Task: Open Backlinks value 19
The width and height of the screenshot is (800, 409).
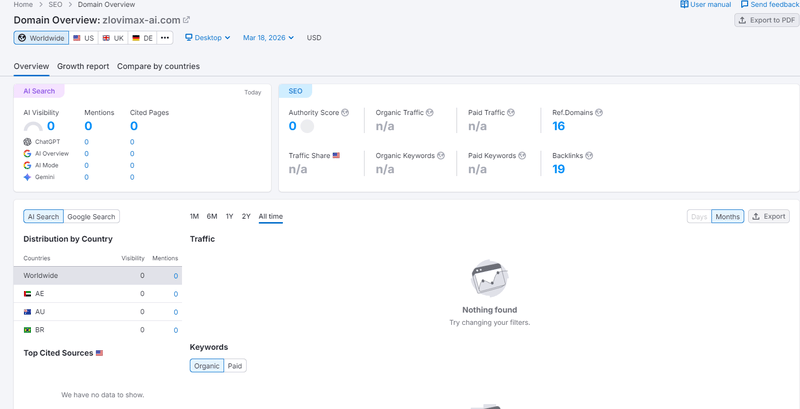Action: [x=559, y=169]
